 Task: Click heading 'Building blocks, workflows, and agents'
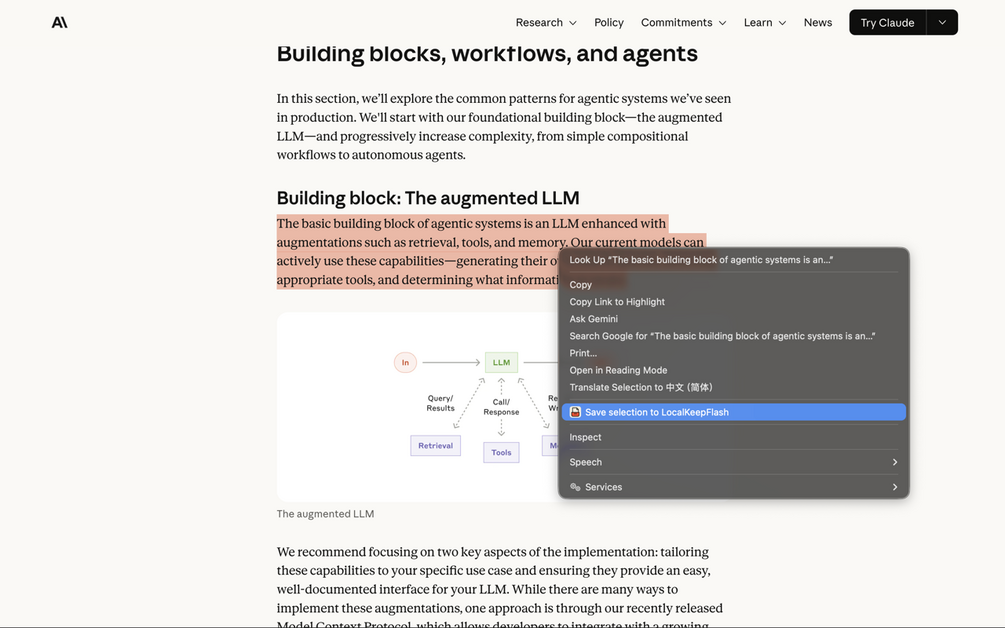coord(486,54)
